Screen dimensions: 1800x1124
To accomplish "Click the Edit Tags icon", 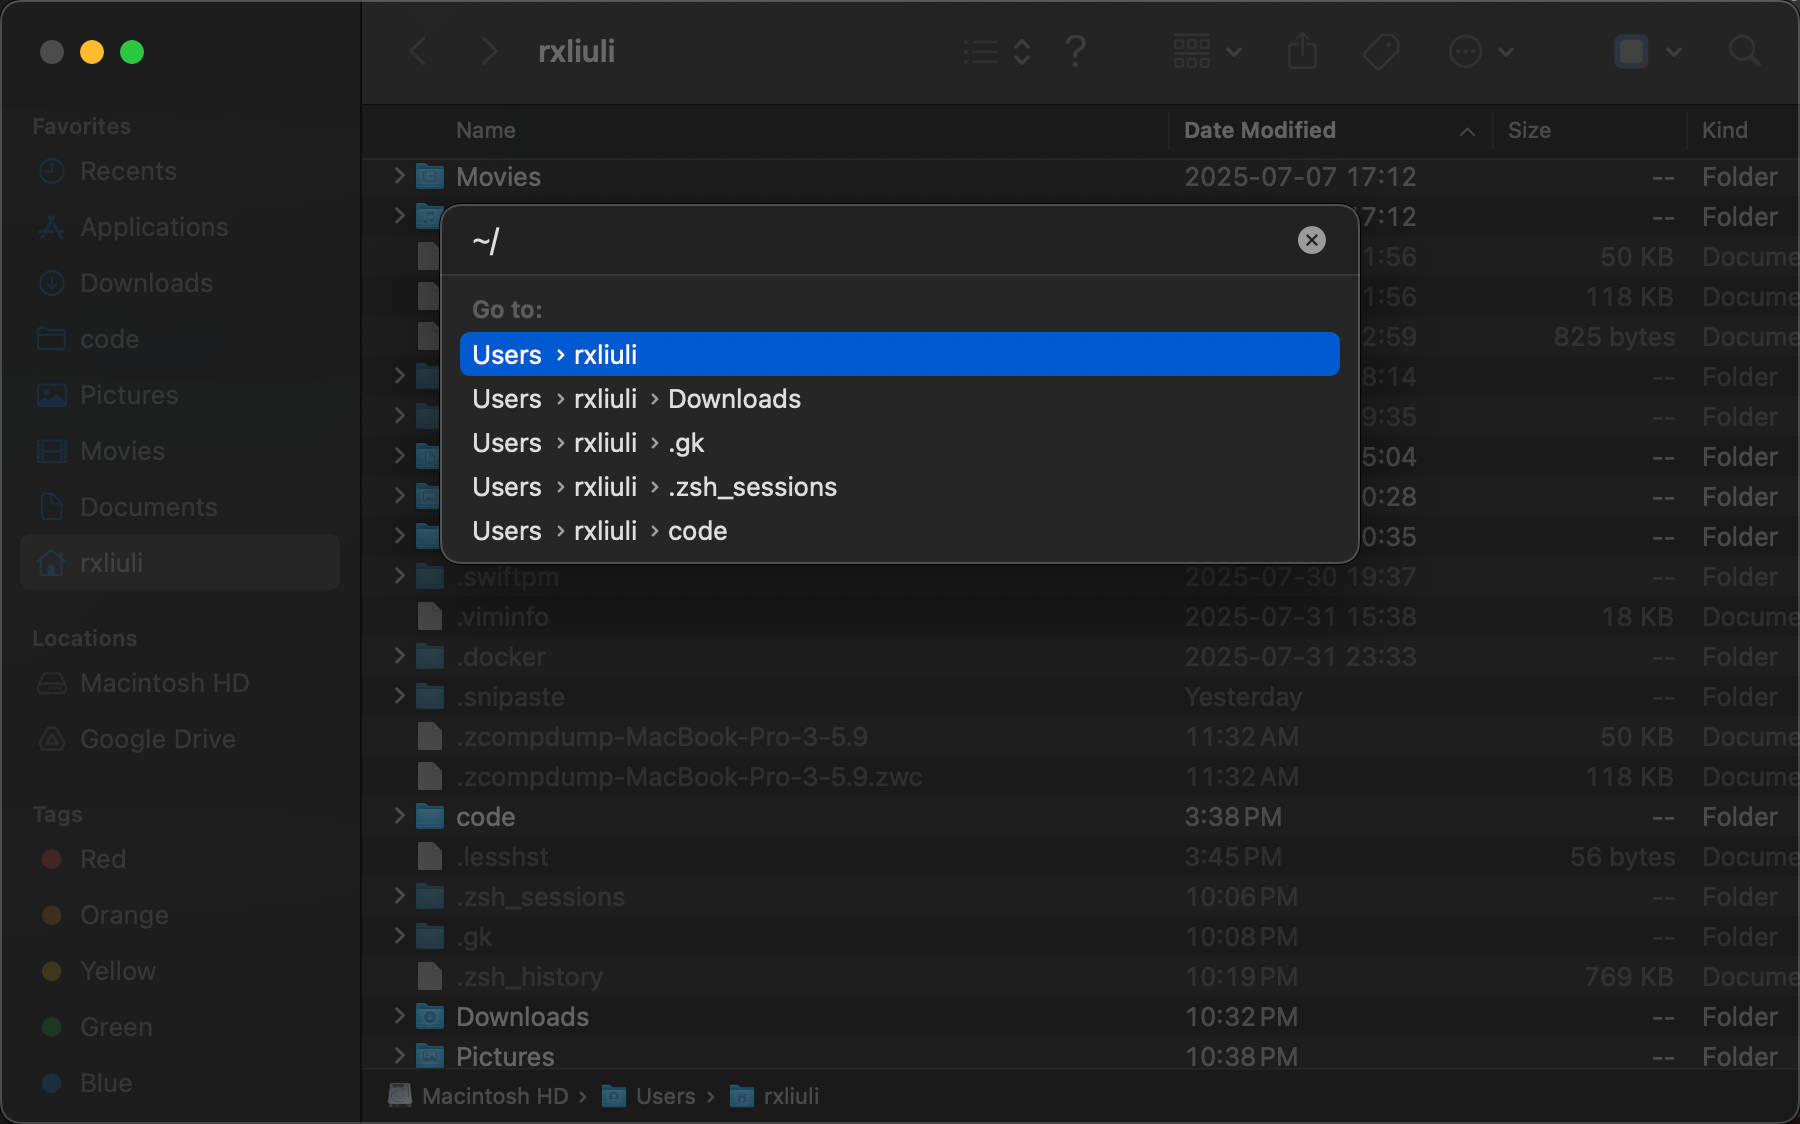I will click(x=1381, y=51).
